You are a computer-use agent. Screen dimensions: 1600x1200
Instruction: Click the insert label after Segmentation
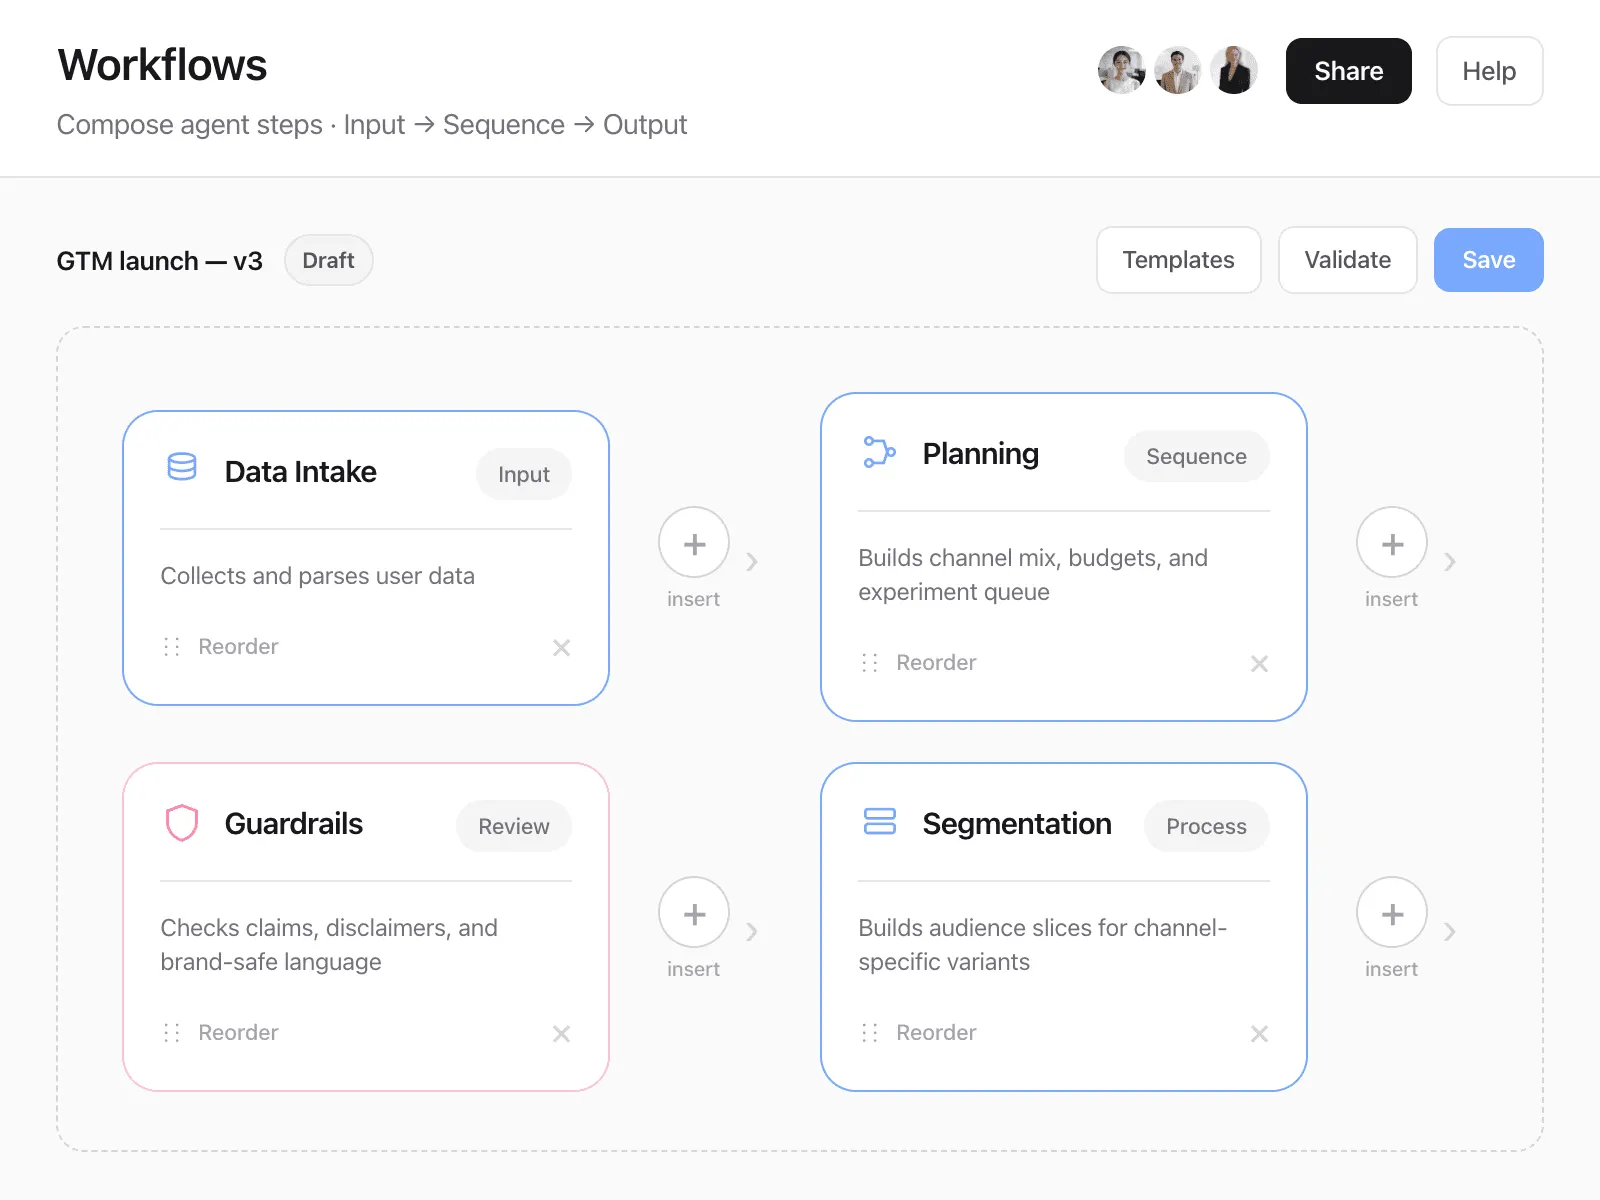(x=1392, y=969)
